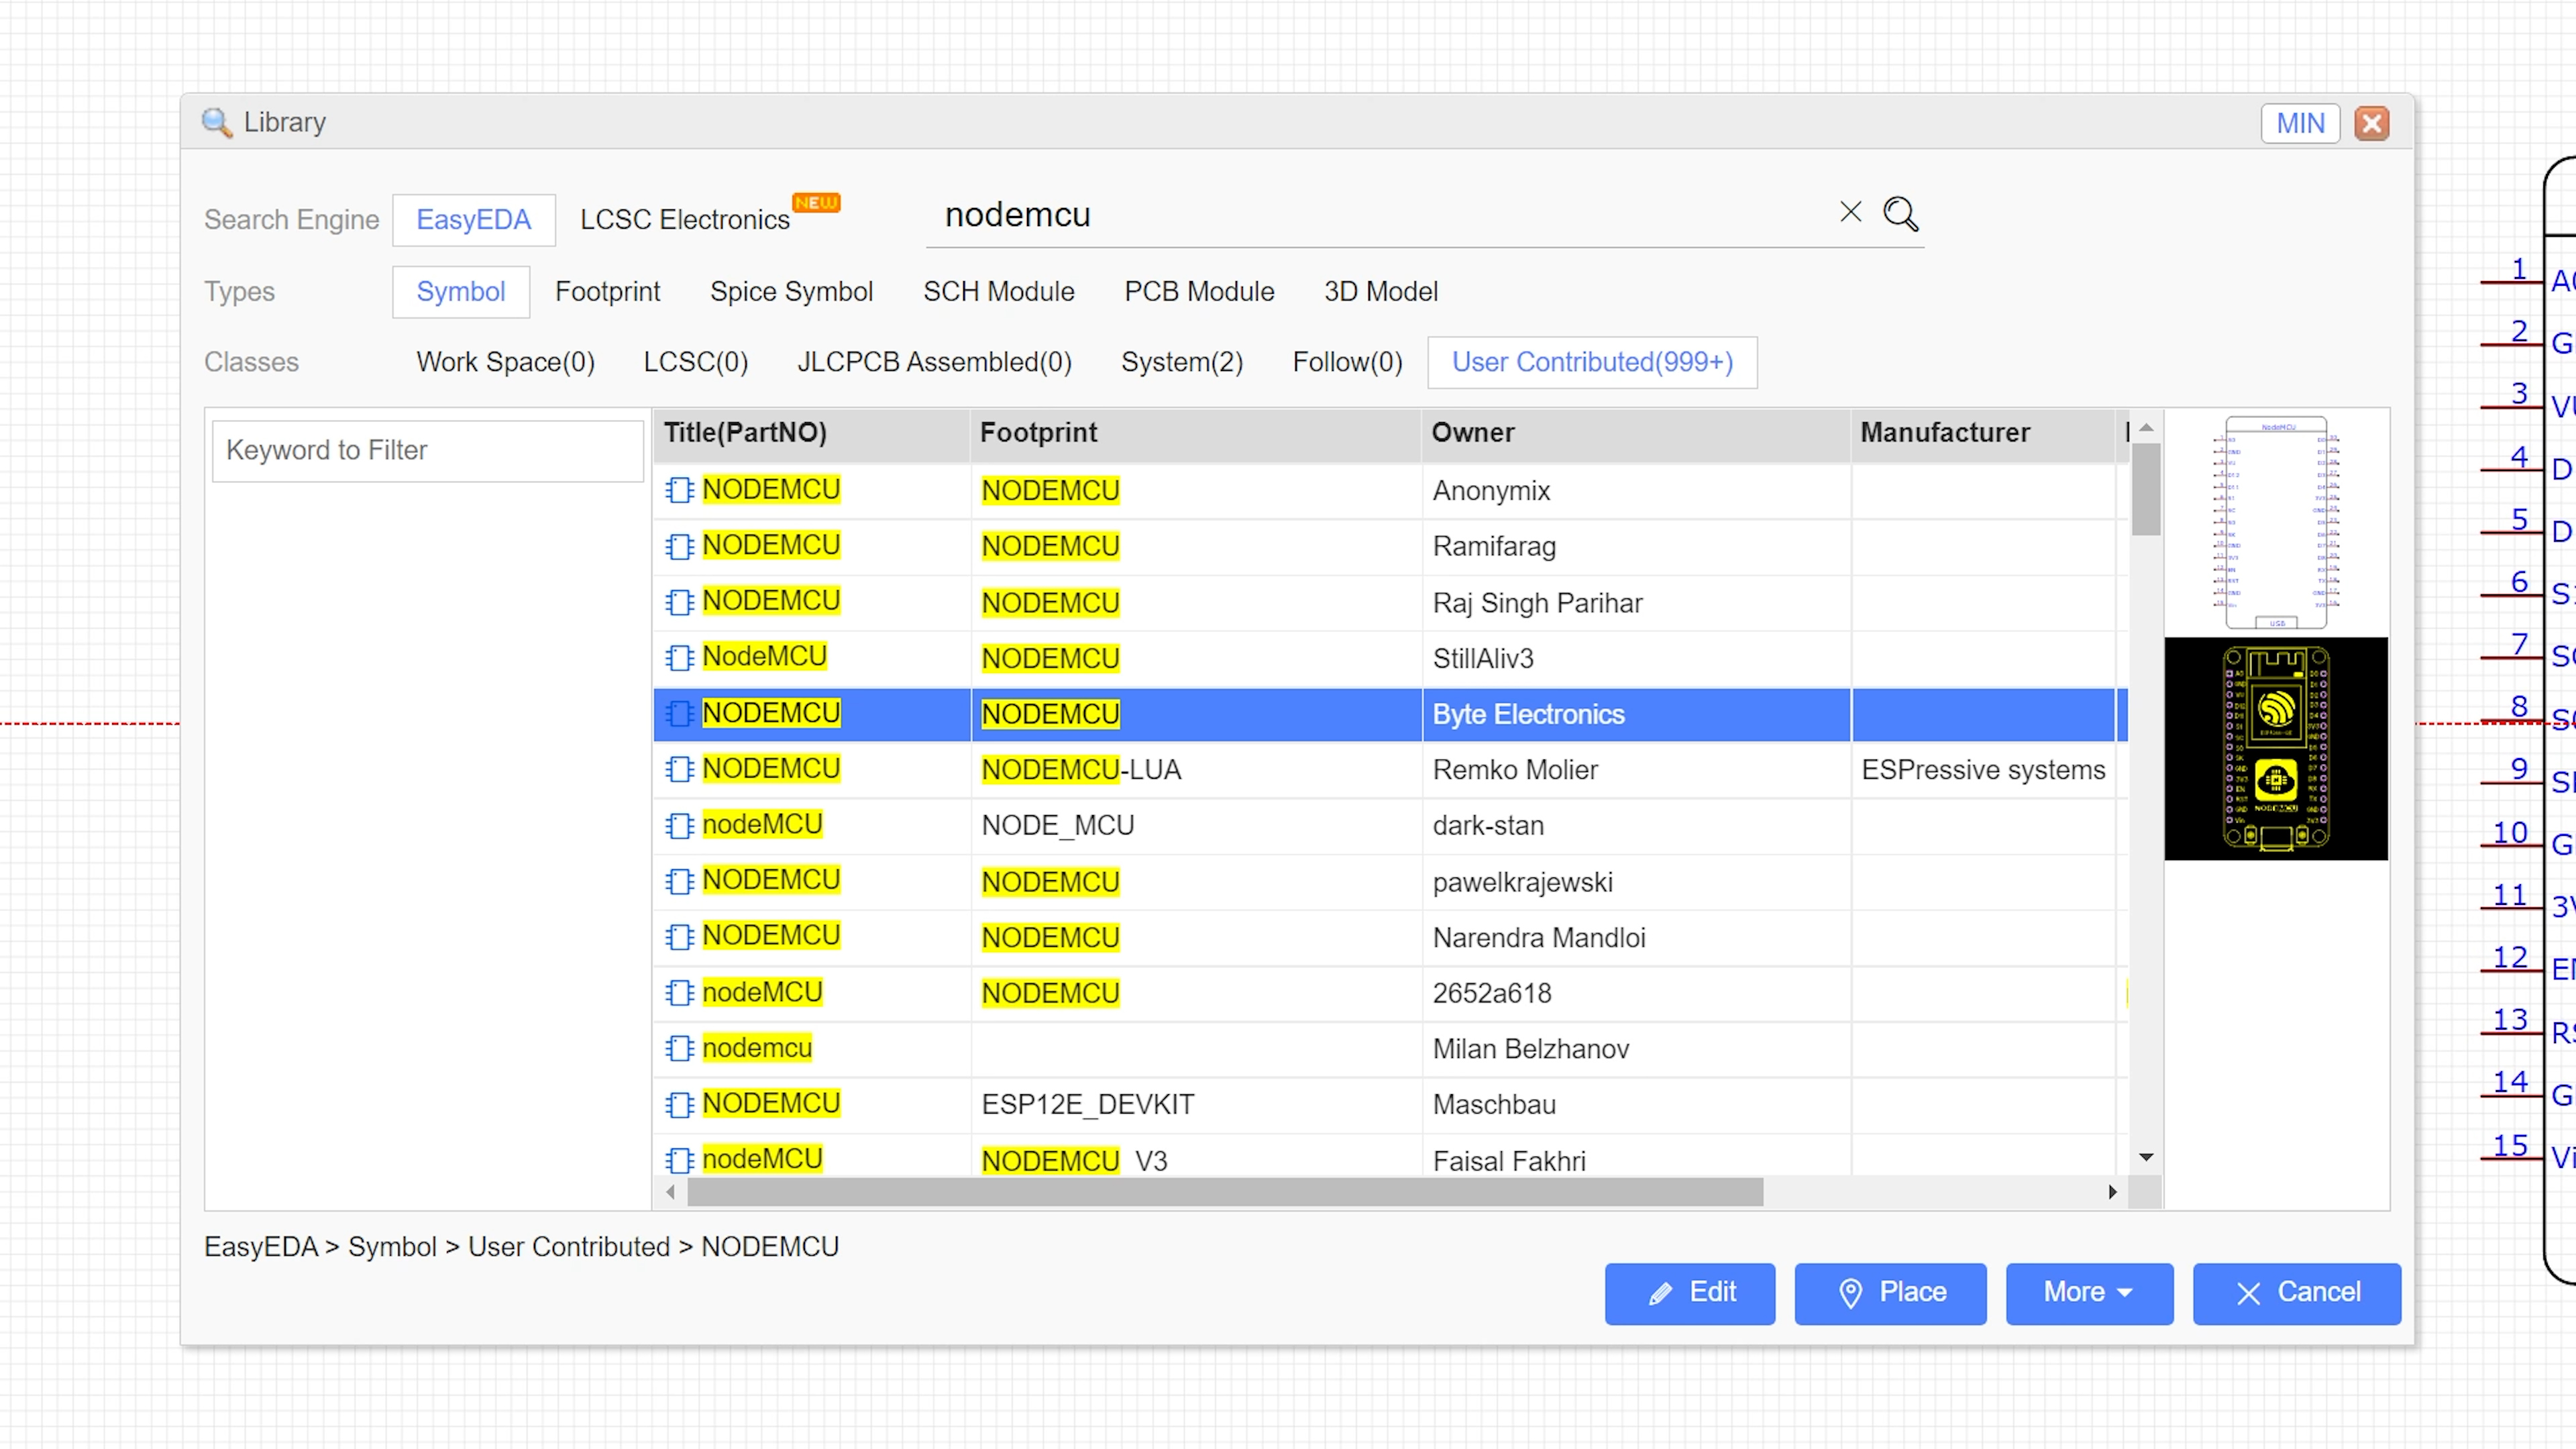Viewport: 2576px width, 1449px height.
Task: Click the magnifier search icon
Action: coord(1900,214)
